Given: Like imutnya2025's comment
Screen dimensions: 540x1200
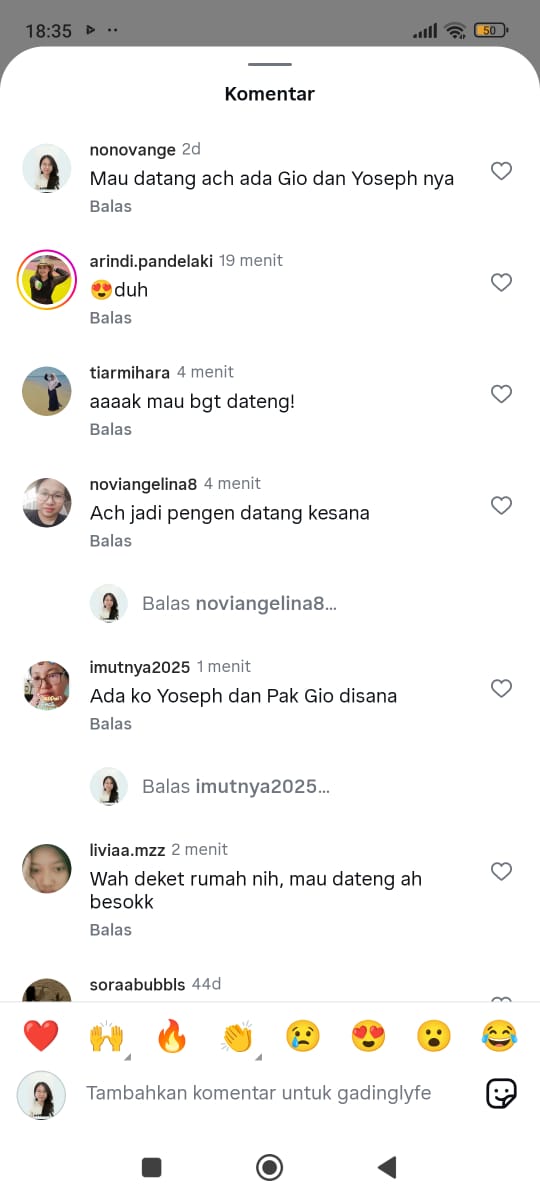Looking at the screenshot, I should [x=501, y=689].
